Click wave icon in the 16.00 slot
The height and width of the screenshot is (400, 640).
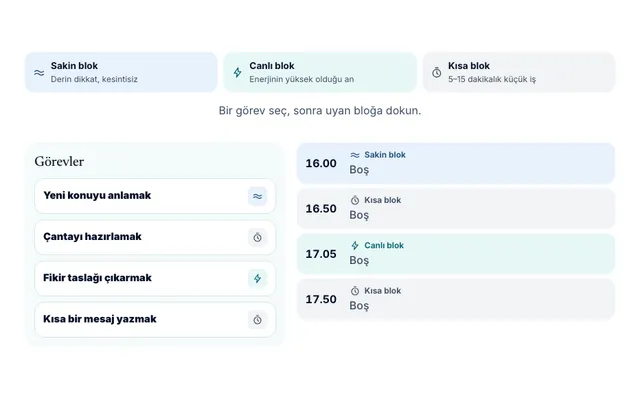coord(355,155)
